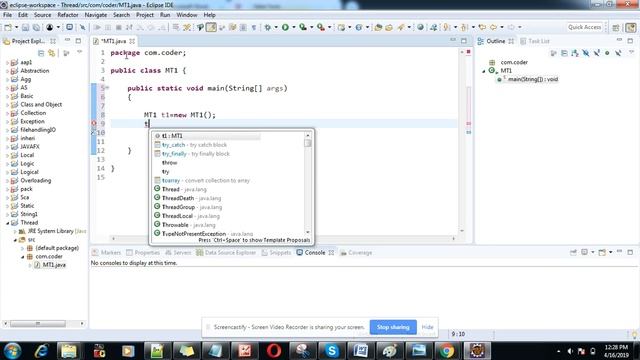Click Collapse All icon in Project Explorer
Screen dimensions: 640x360
pyautogui.click(x=41, y=53)
